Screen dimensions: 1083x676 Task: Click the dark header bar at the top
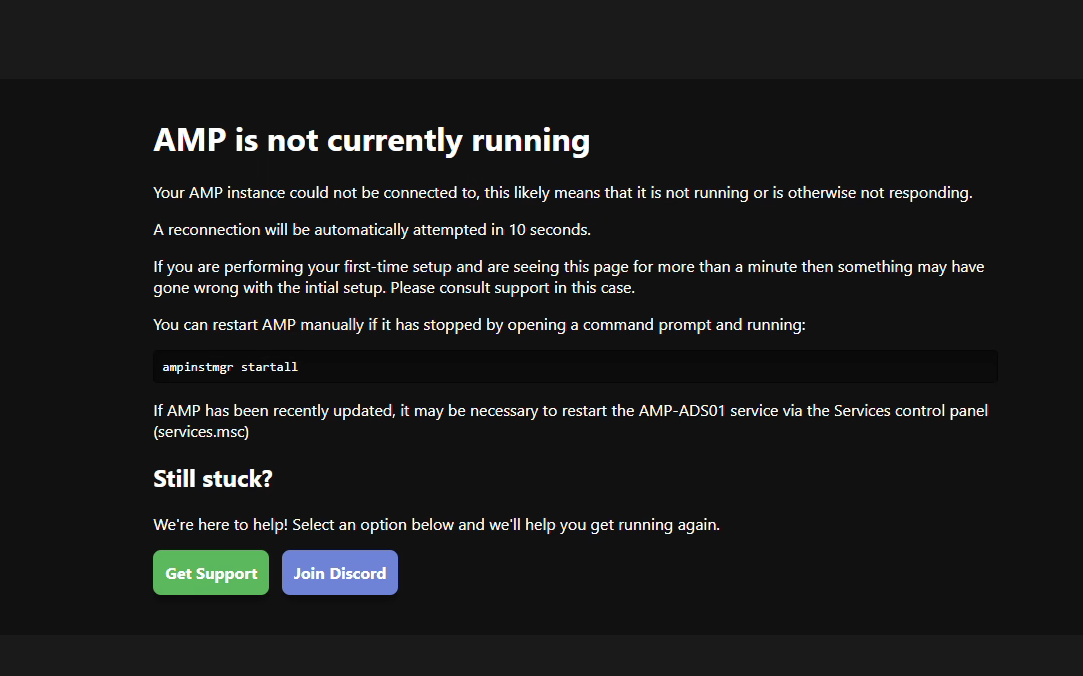point(542,39)
